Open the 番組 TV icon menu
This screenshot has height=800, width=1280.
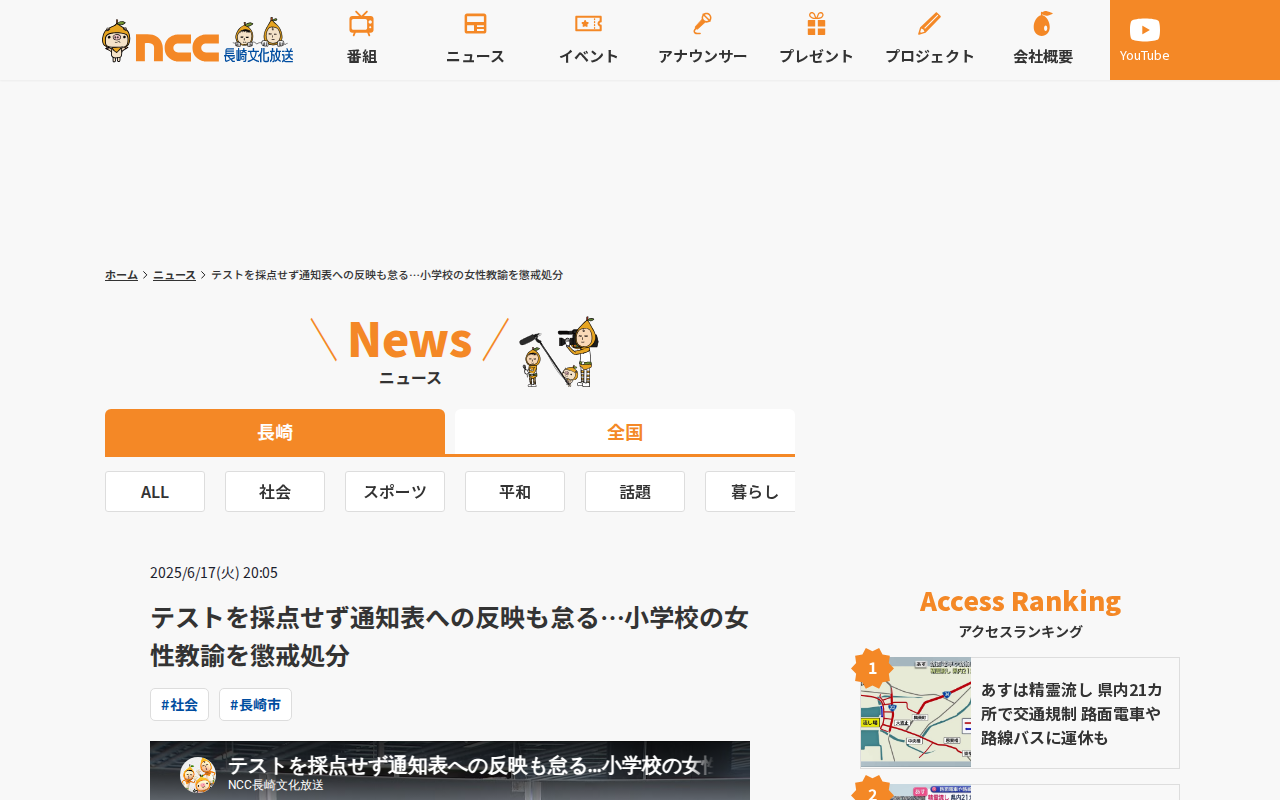[361, 24]
